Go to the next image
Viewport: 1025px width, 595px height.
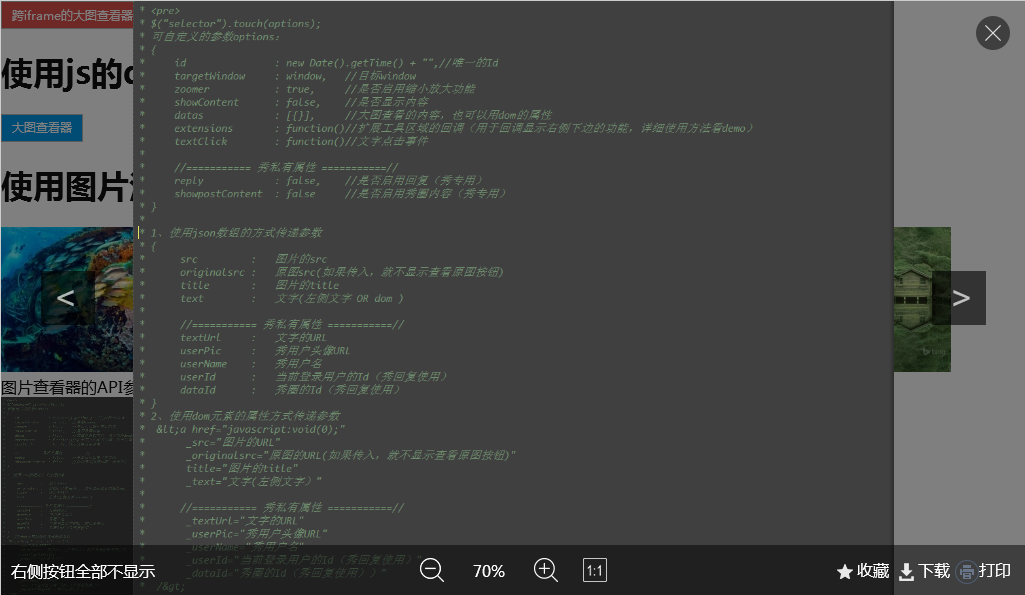point(960,298)
